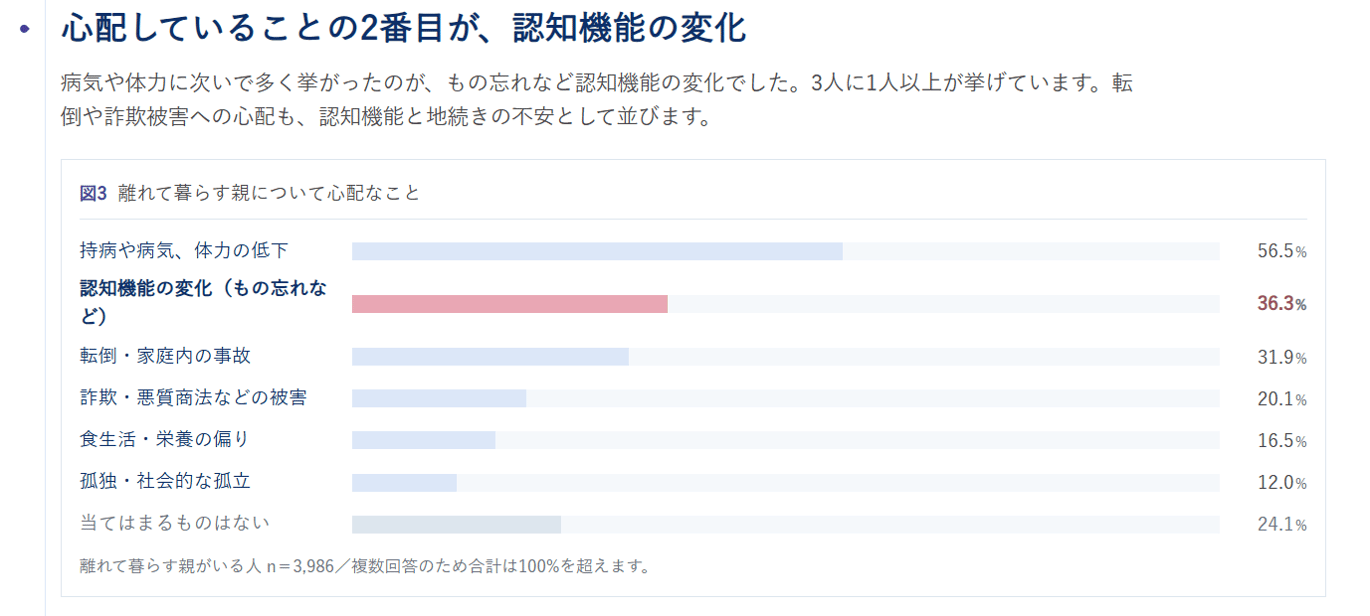This screenshot has height=616, width=1370.
Task: Click the pink 認知機能の変化 bar
Action: tap(509, 304)
